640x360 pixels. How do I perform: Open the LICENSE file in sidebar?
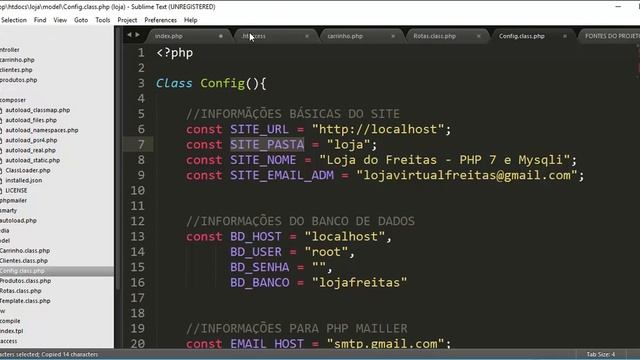tap(16, 191)
